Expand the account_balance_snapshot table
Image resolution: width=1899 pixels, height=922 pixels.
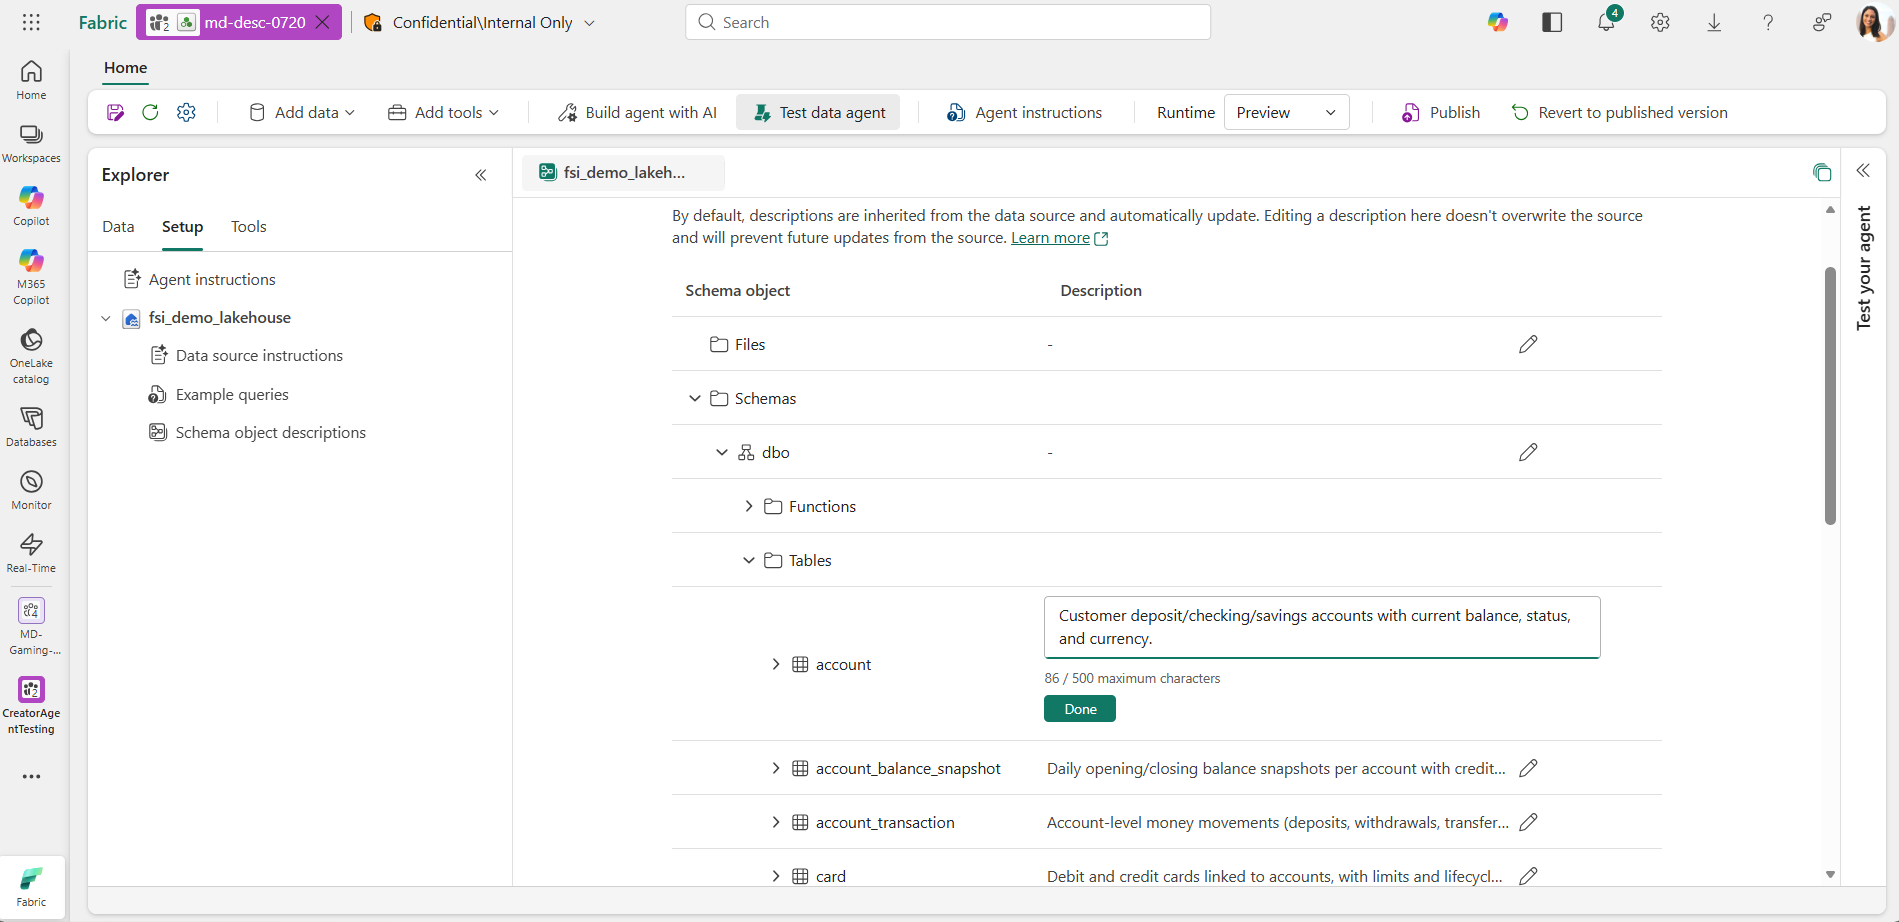point(776,768)
